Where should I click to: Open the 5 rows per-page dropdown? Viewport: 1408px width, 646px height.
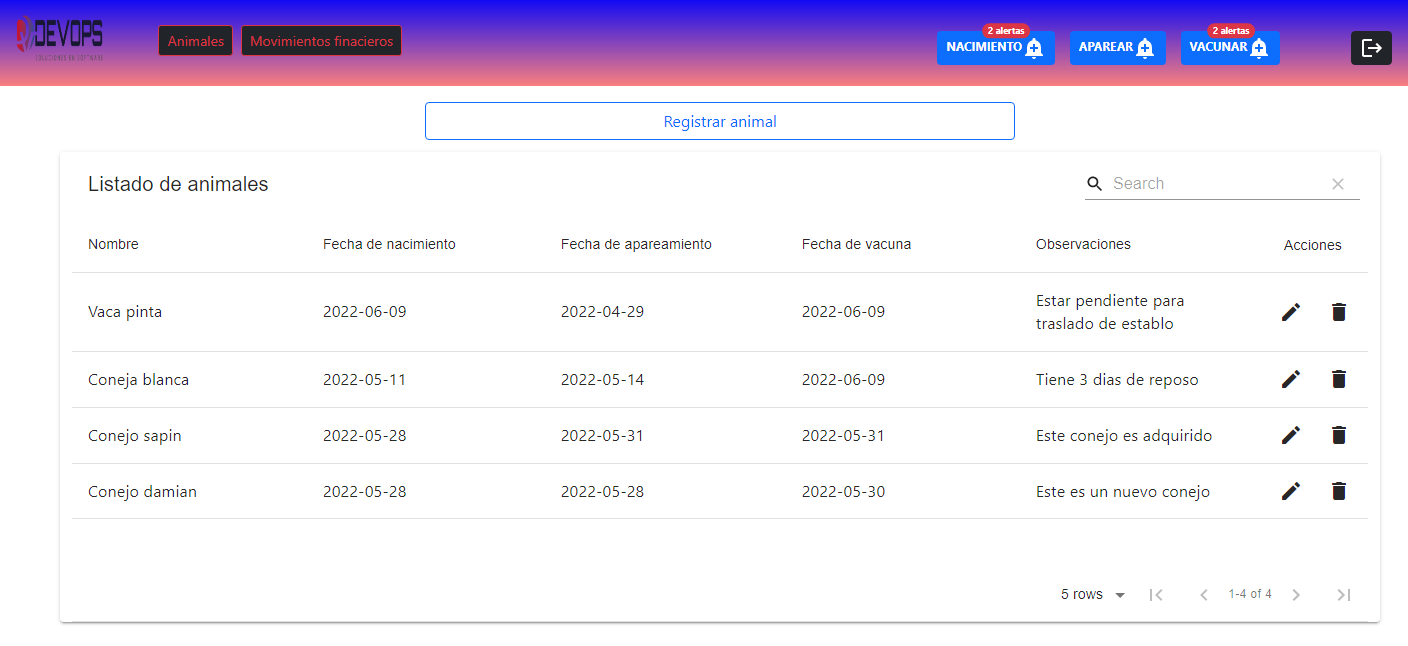tap(1093, 595)
